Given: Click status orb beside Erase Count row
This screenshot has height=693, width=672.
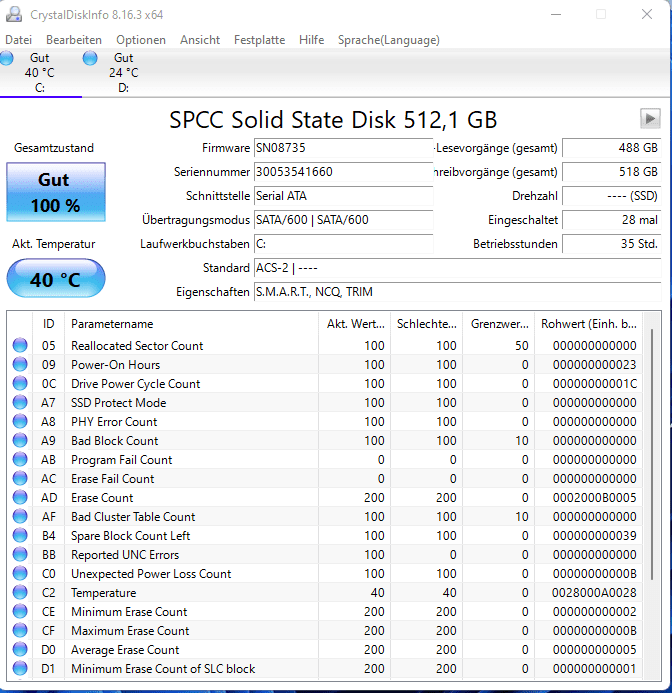Looking at the screenshot, I should tap(20, 498).
